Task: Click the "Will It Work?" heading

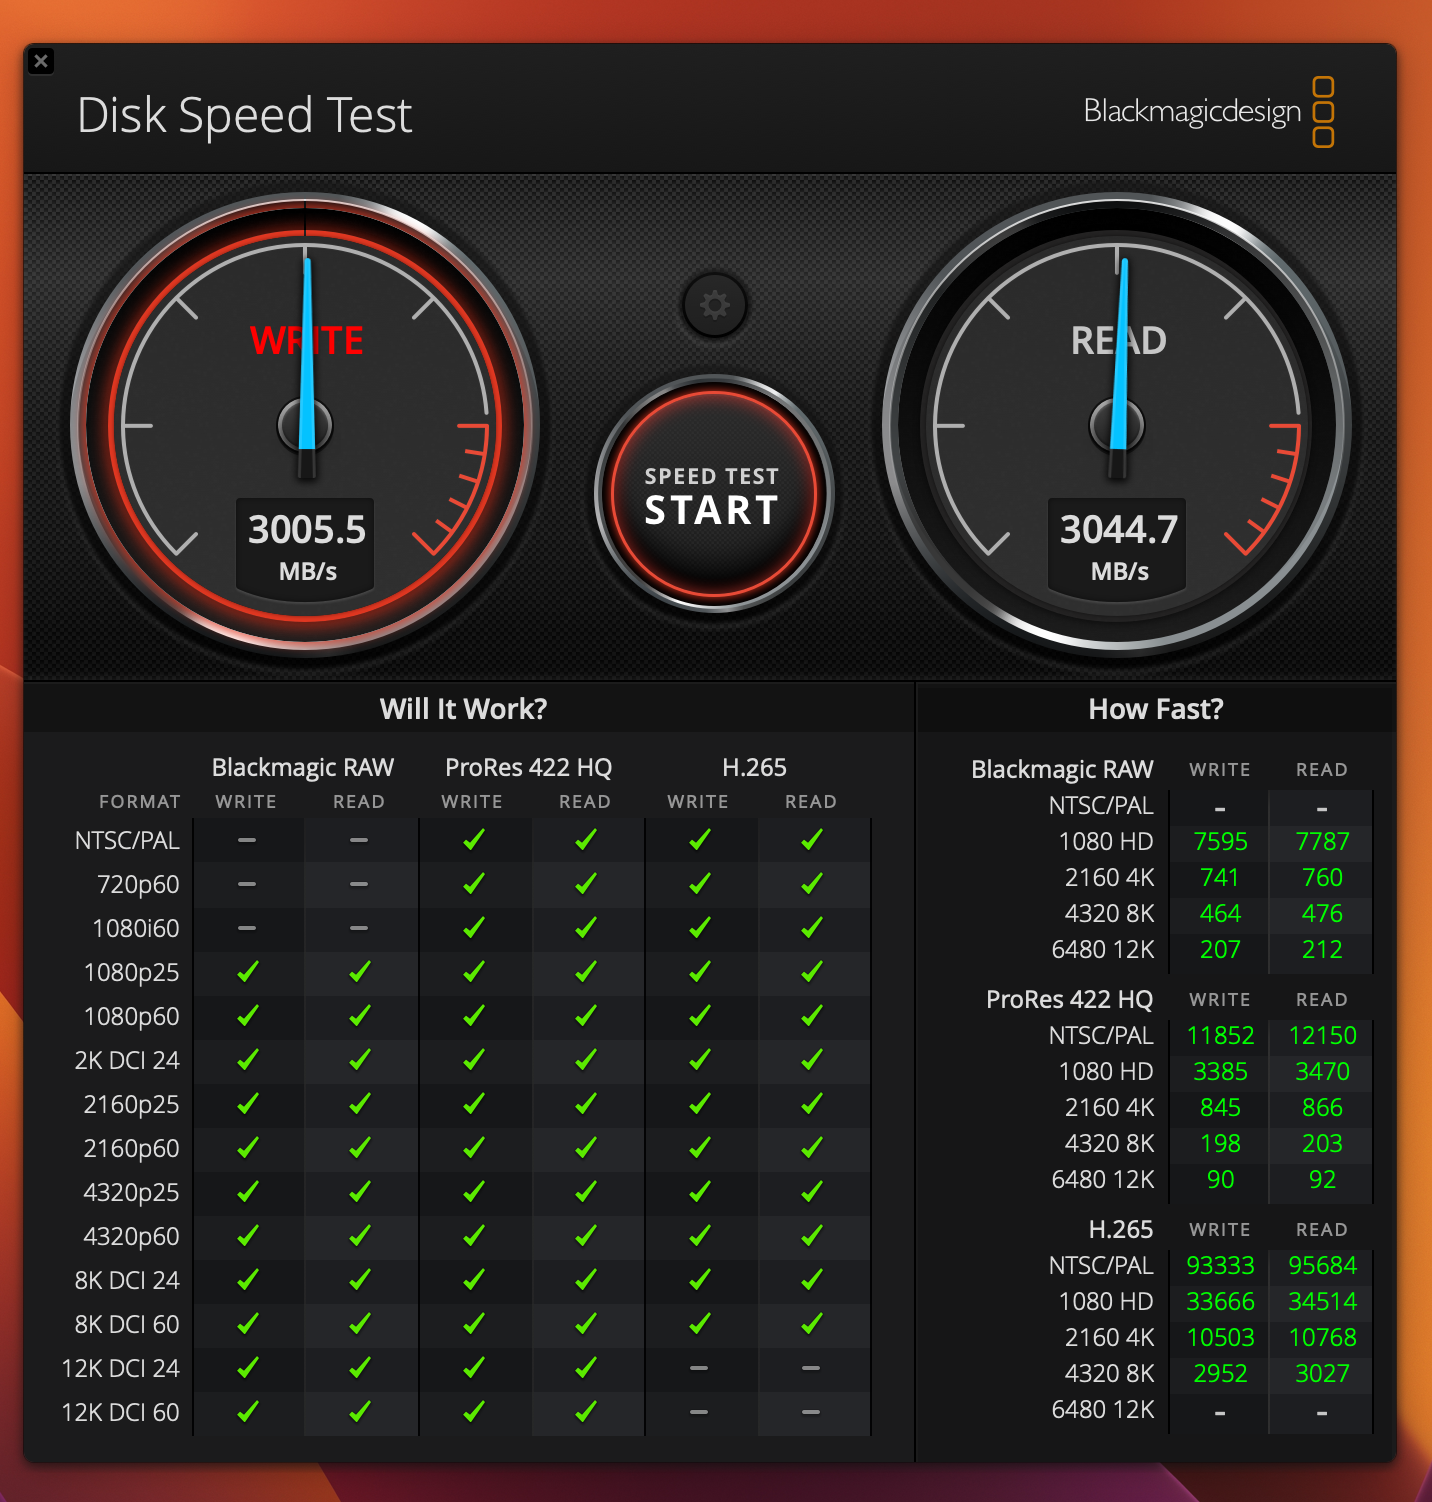Action: (x=464, y=709)
